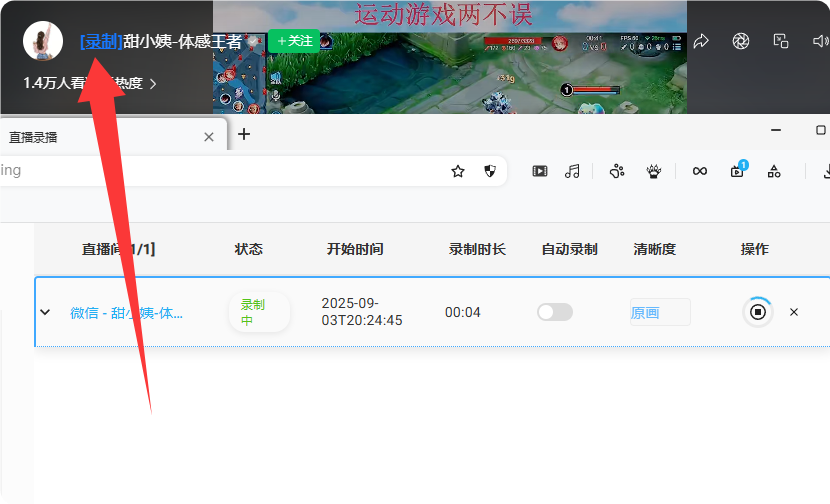Open the 原画 quality dropdown
The width and height of the screenshot is (830, 504).
(660, 312)
